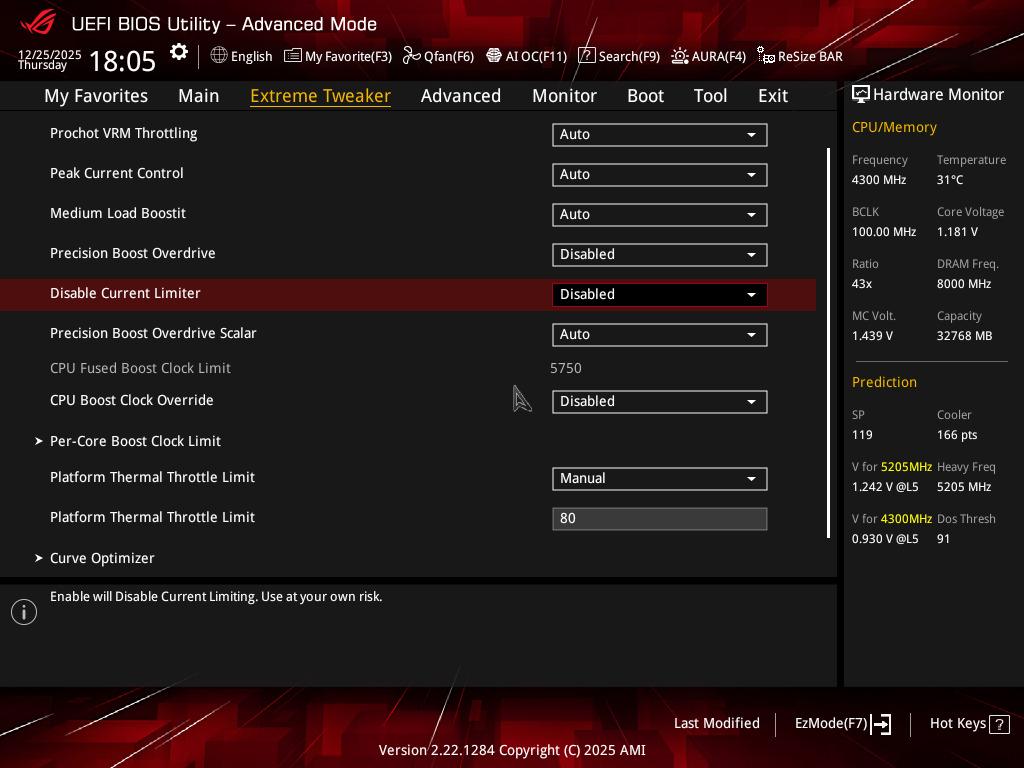This screenshot has width=1024, height=768.
Task: Expand the Curve Optimizer submenu
Action: [x=102, y=558]
